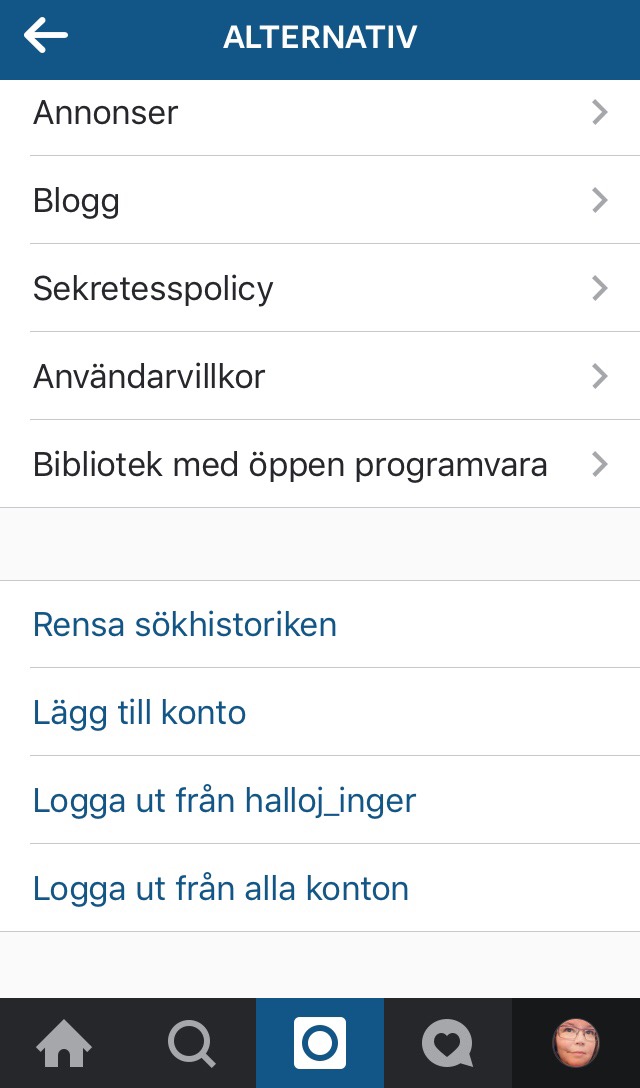Viewport: 640px width, 1088px height.
Task: Click the chevron next to Blogg
Action: 600,201
